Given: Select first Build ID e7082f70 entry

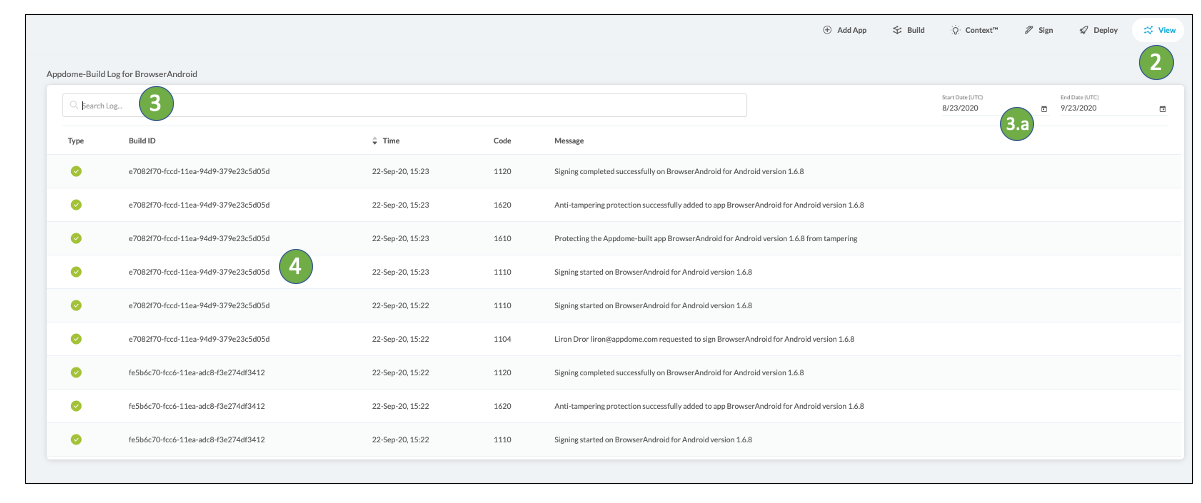Looking at the screenshot, I should pyautogui.click(x=200, y=171).
